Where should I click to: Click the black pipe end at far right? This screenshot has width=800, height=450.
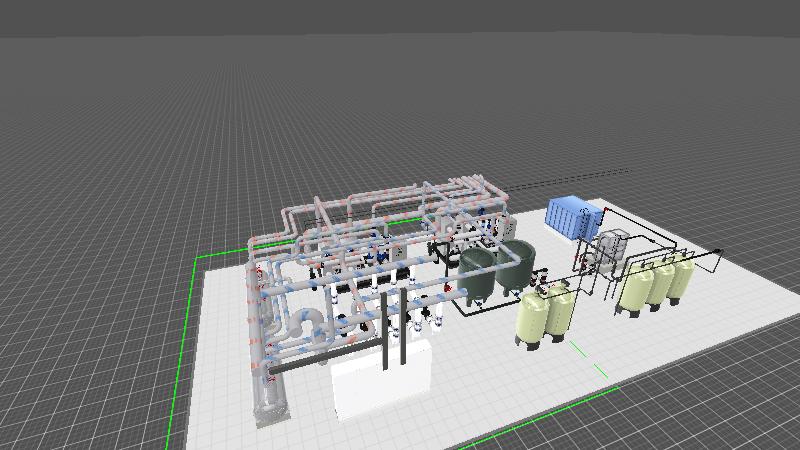pos(719,251)
